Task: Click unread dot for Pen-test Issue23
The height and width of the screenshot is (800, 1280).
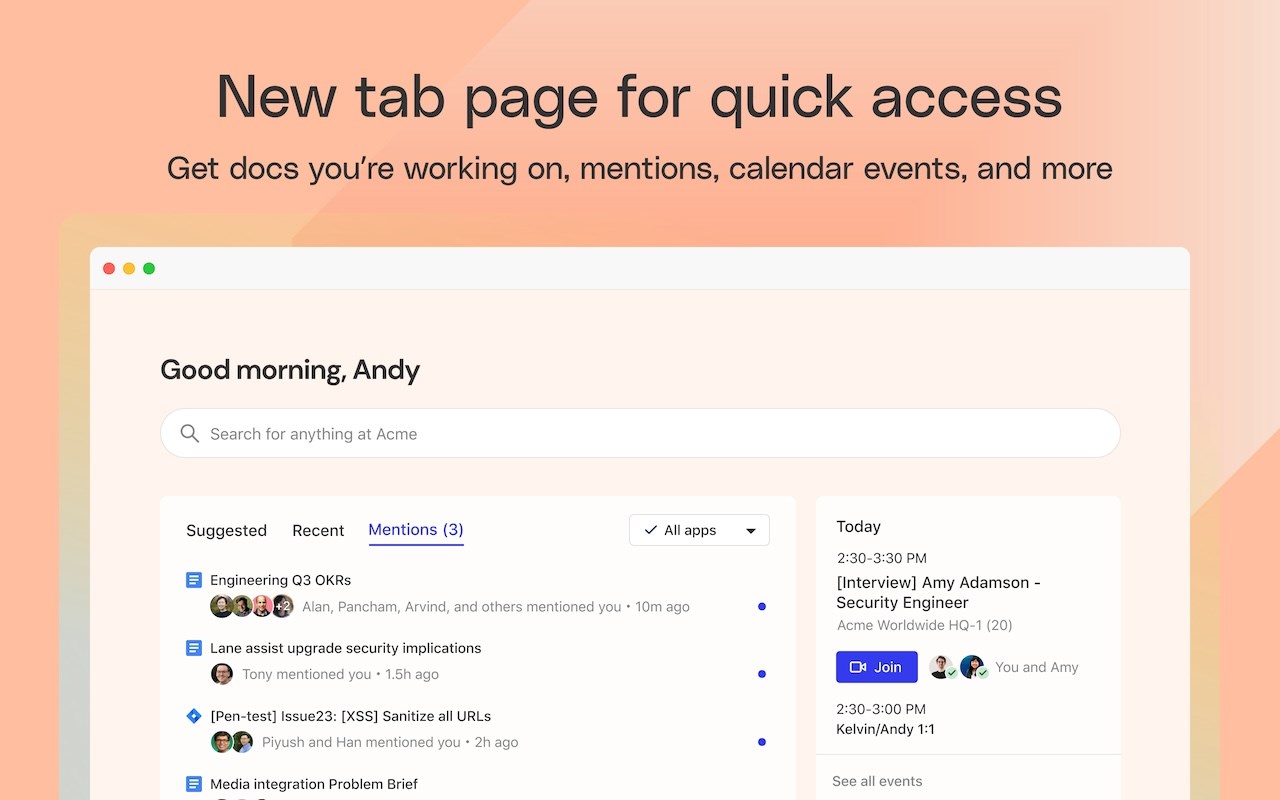Action: 762,742
